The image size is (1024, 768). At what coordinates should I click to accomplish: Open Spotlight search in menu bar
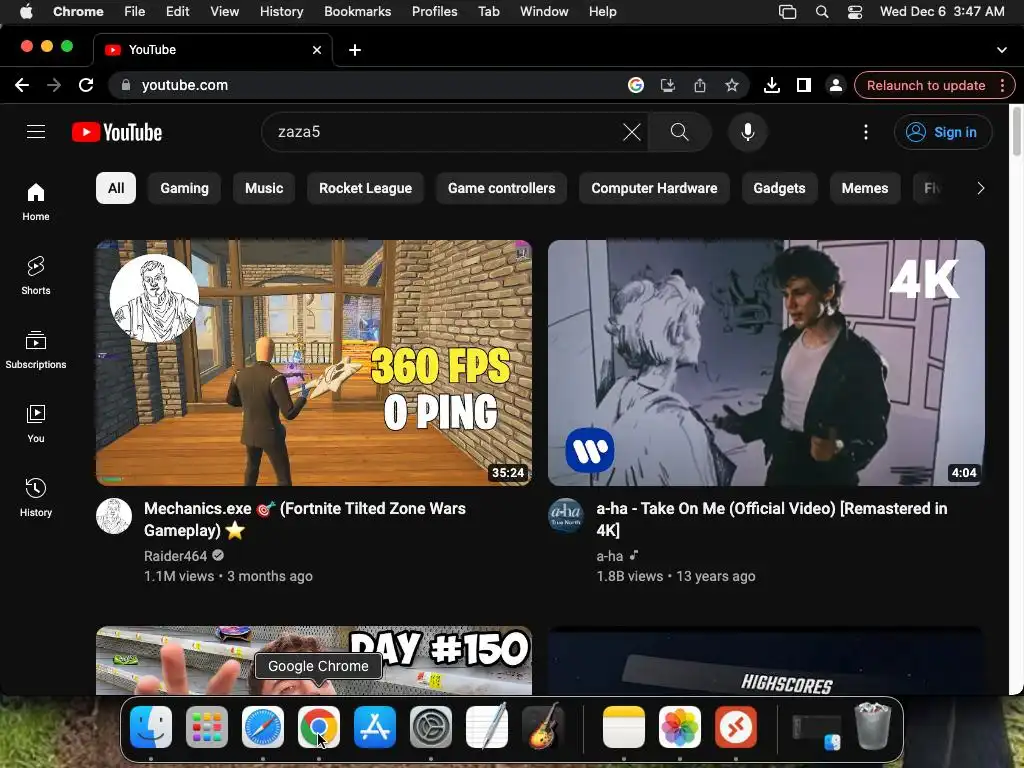coord(822,11)
